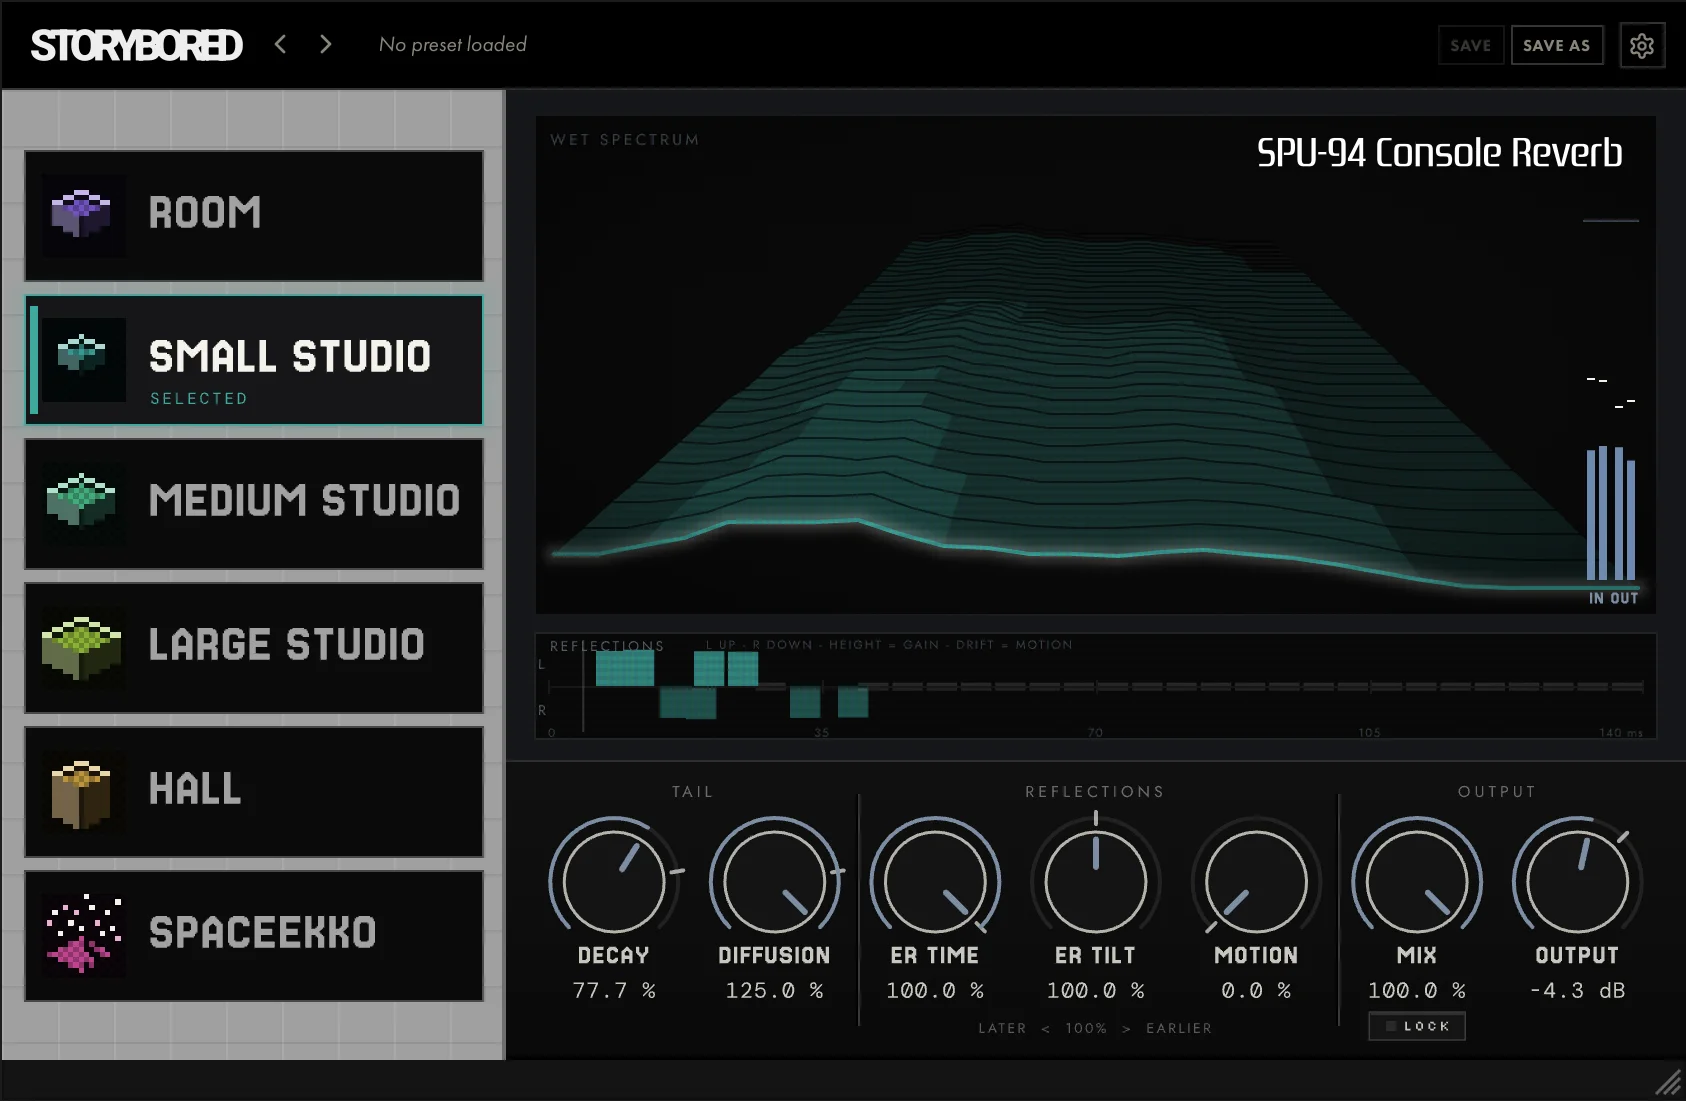Click the OUTPUT section label
The height and width of the screenshot is (1101, 1686).
(x=1497, y=791)
